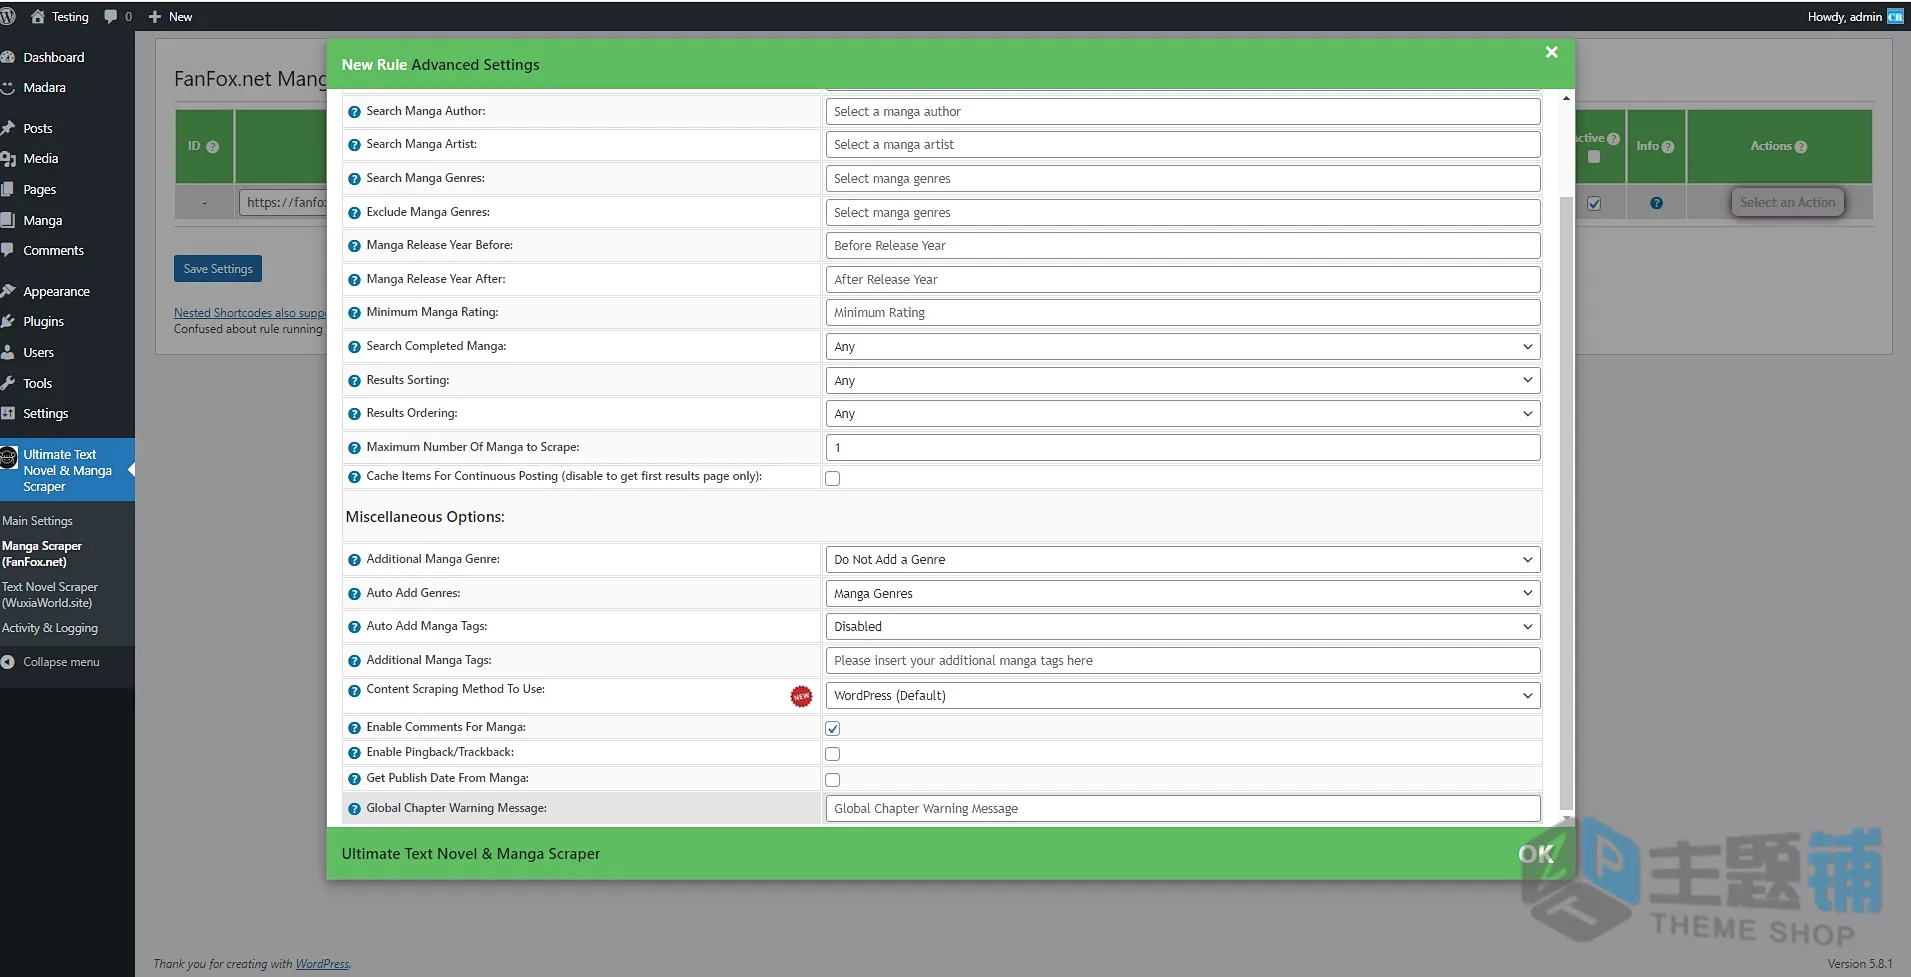The width and height of the screenshot is (1911, 977).
Task: Open Activity & Logging submenu item
Action: tap(50, 628)
